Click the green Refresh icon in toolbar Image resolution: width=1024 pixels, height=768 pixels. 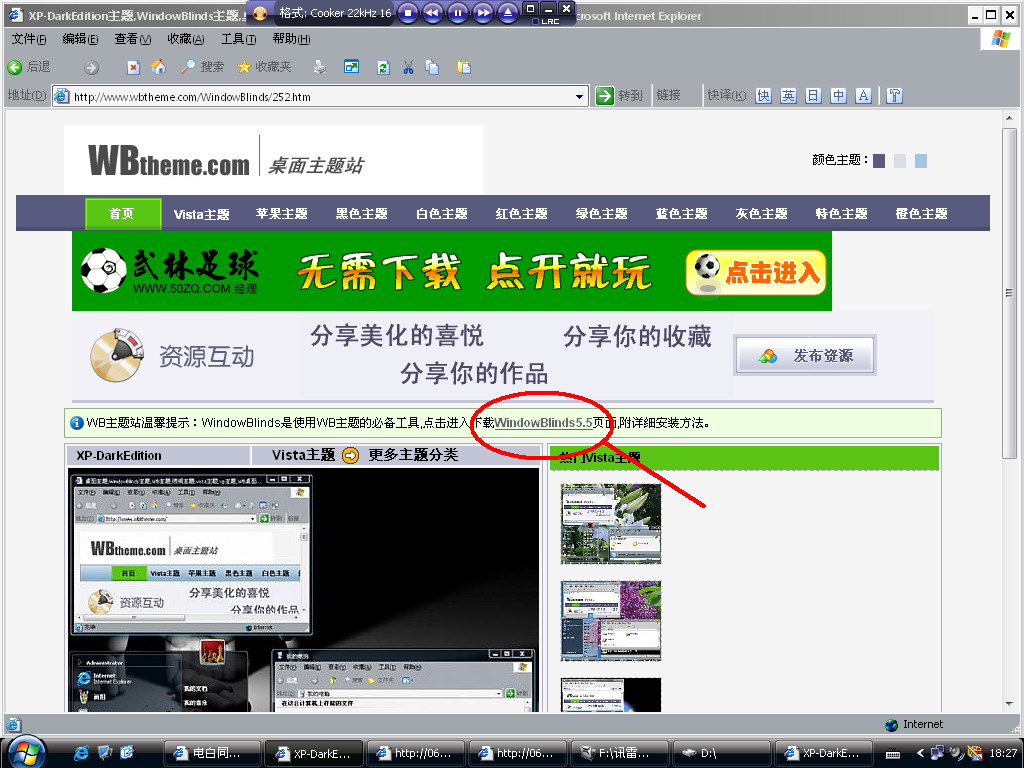[x=382, y=67]
